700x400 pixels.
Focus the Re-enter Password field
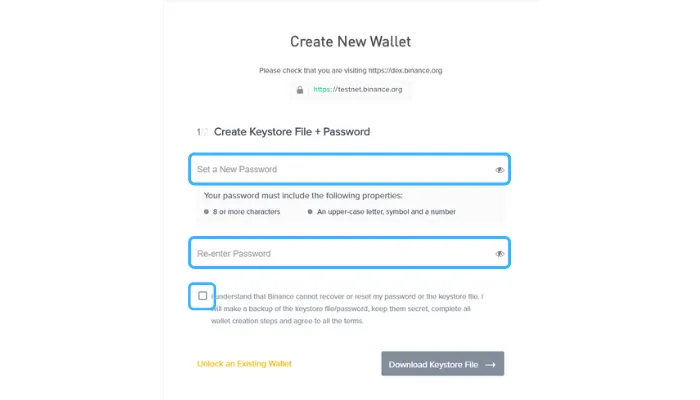(350, 253)
